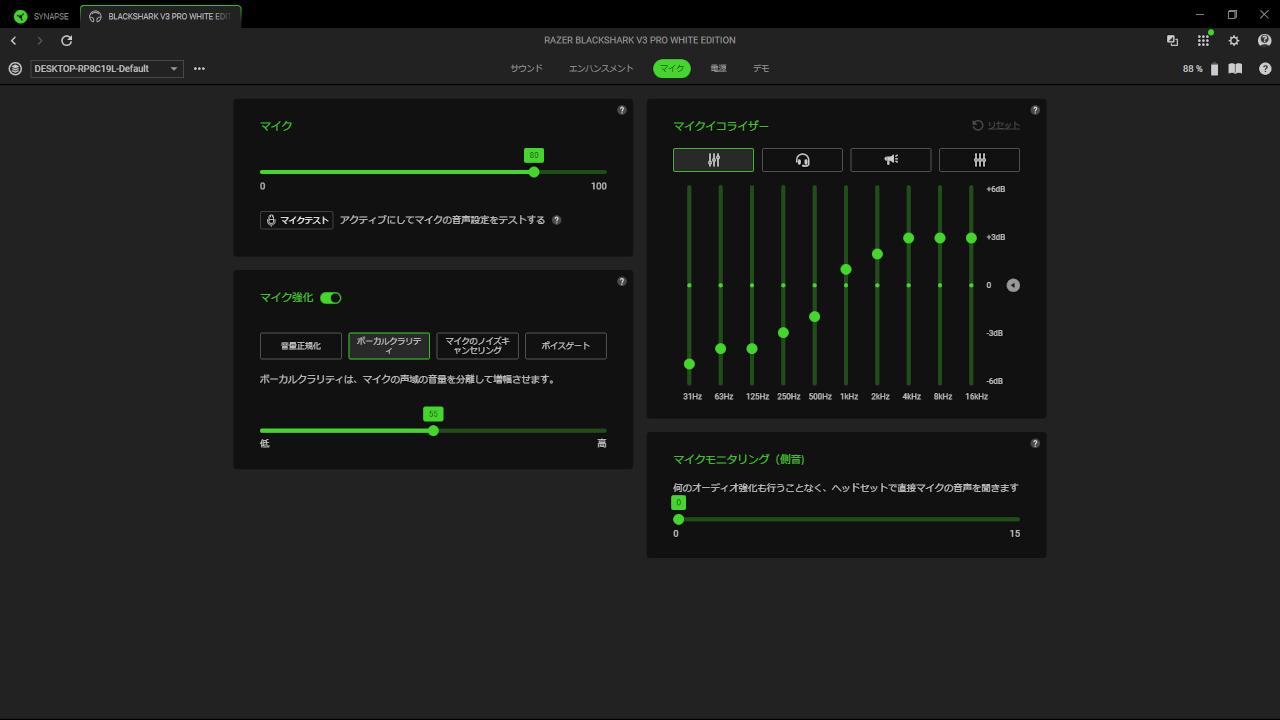Click the 0 dB reset arrow icon

pos(1013,285)
